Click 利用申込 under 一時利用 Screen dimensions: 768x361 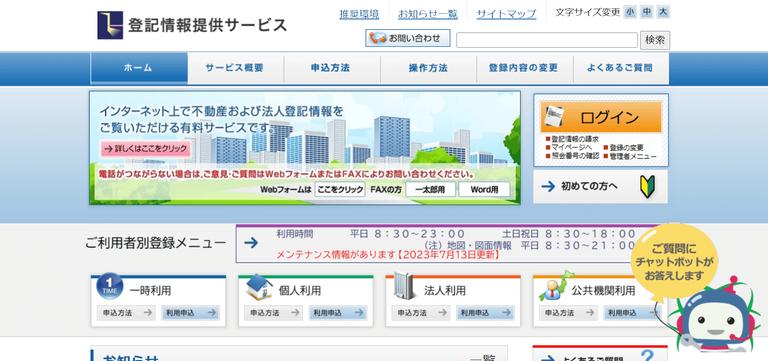[x=191, y=313]
